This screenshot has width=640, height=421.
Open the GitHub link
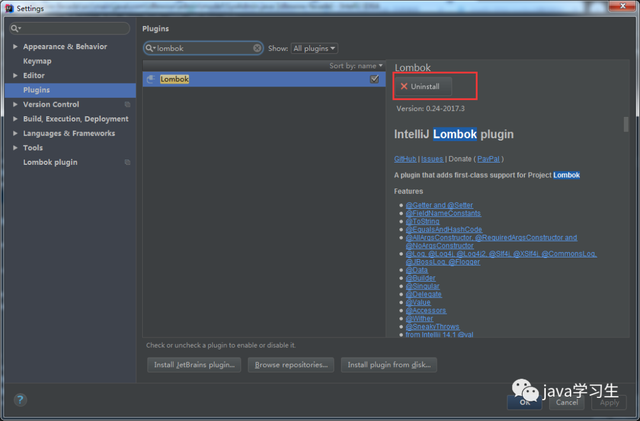pos(405,159)
